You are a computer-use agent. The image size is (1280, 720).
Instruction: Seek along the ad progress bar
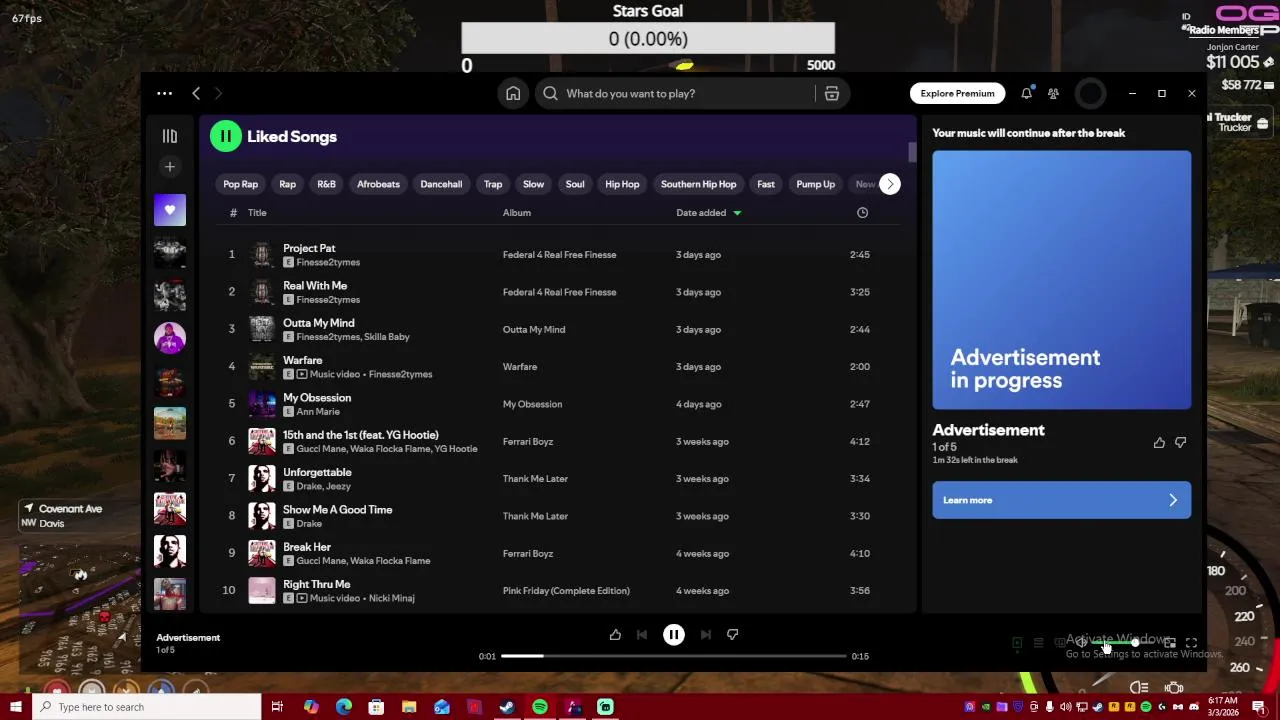[x=674, y=656]
